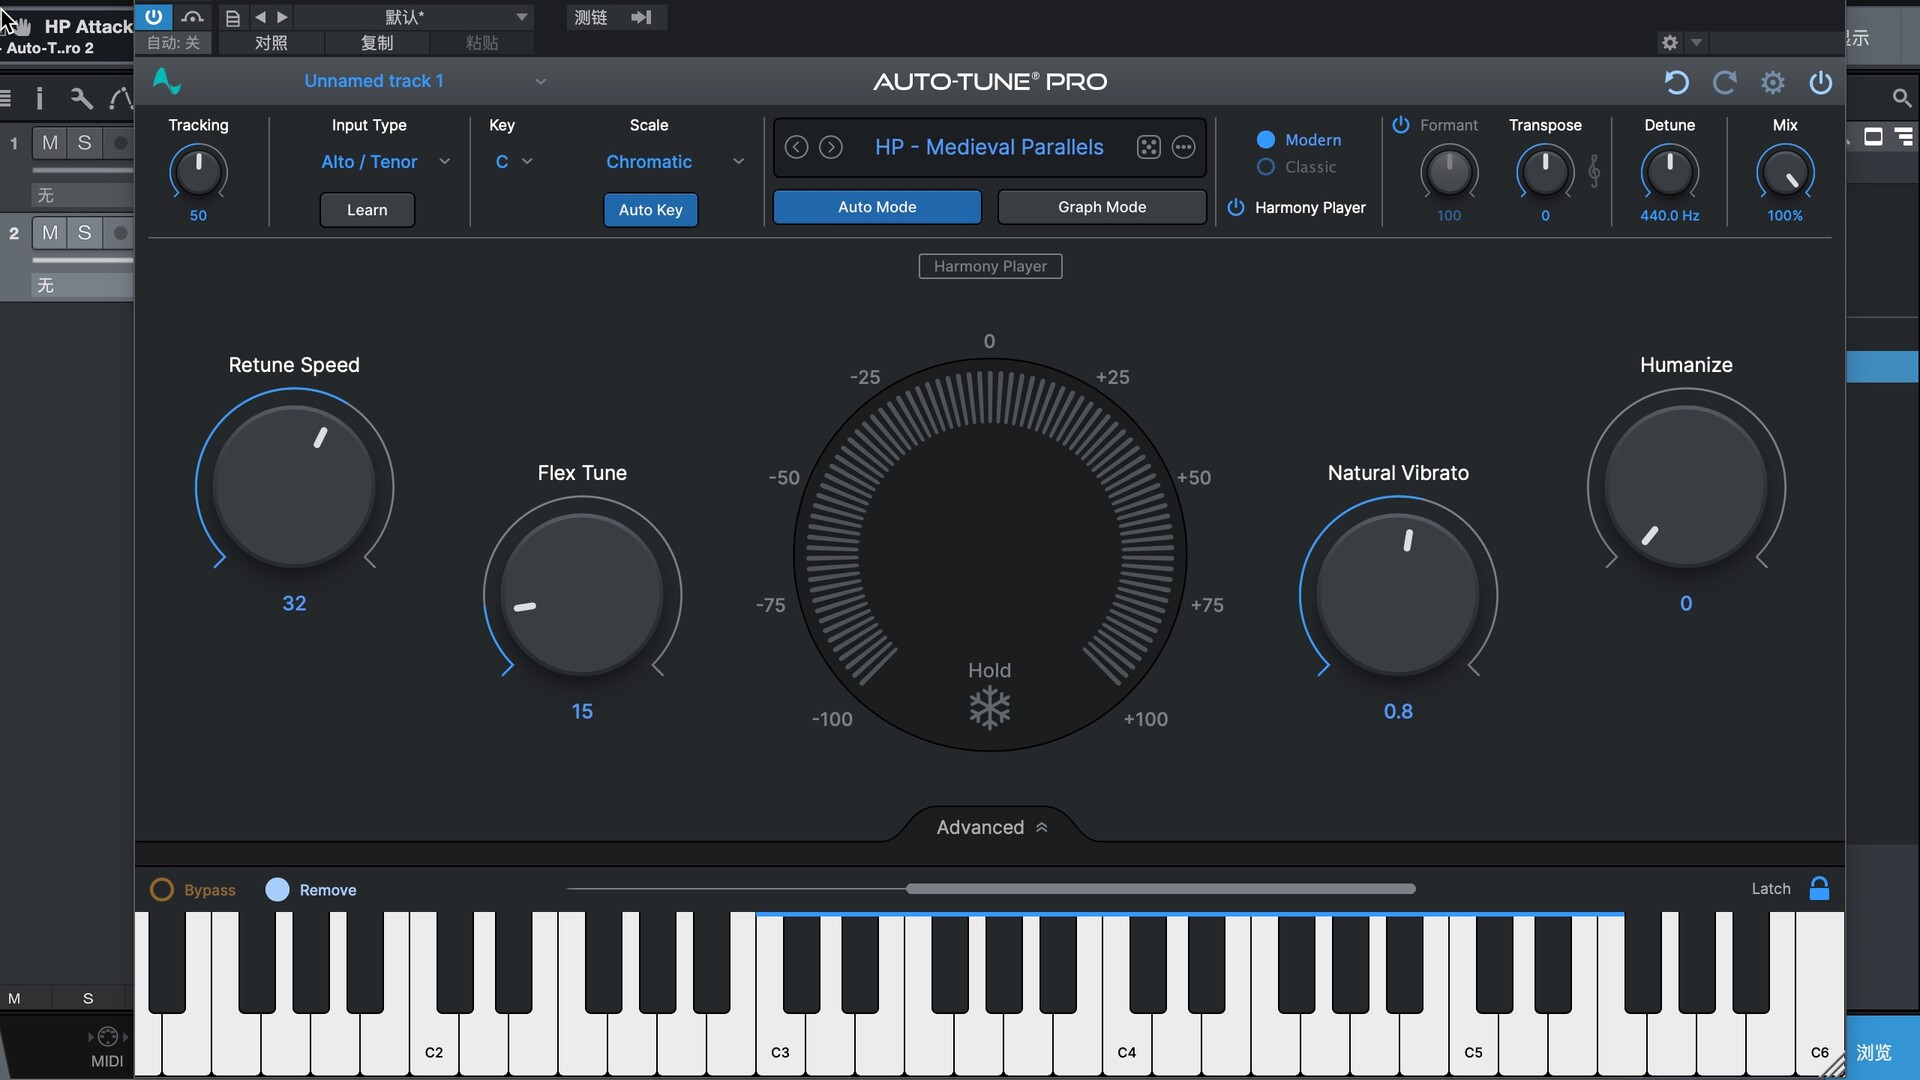Click the redo arrow icon
Viewport: 1920px width, 1080px height.
pyautogui.click(x=1724, y=82)
